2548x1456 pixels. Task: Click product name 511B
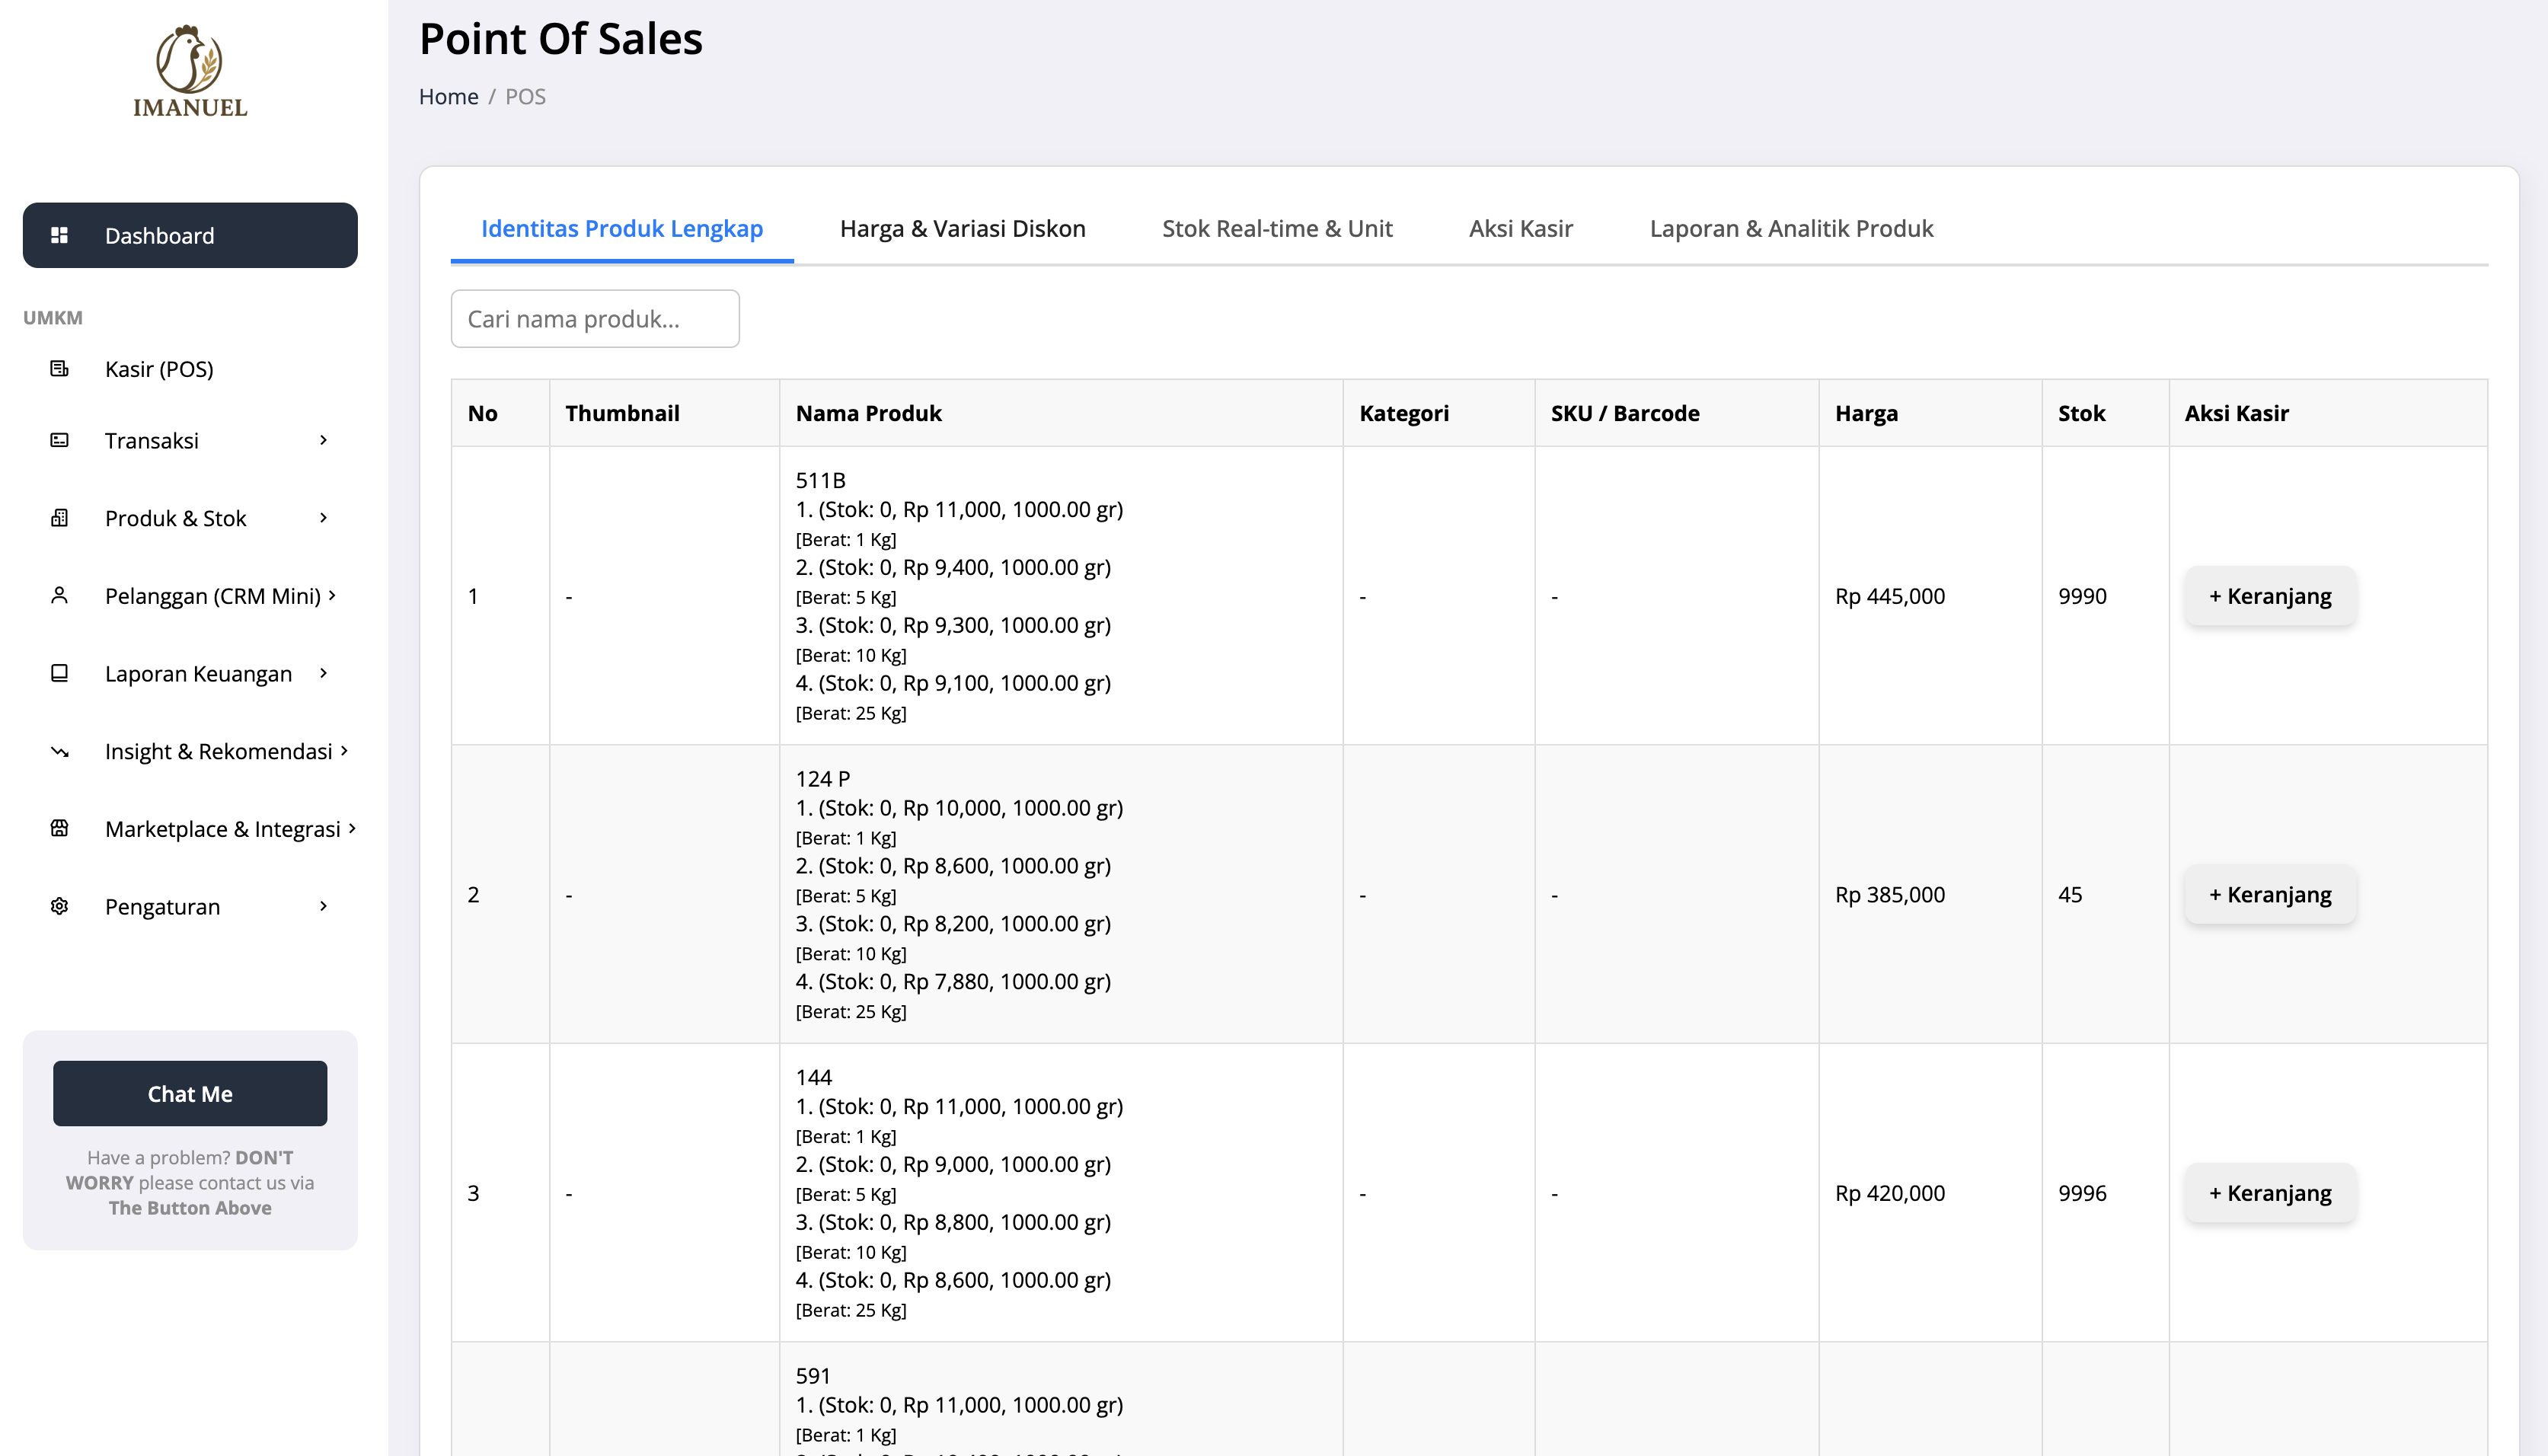821,480
